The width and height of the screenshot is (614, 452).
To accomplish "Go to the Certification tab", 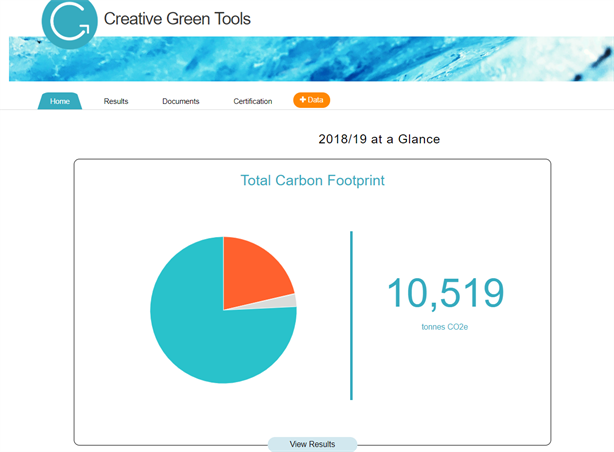I will (252, 101).
